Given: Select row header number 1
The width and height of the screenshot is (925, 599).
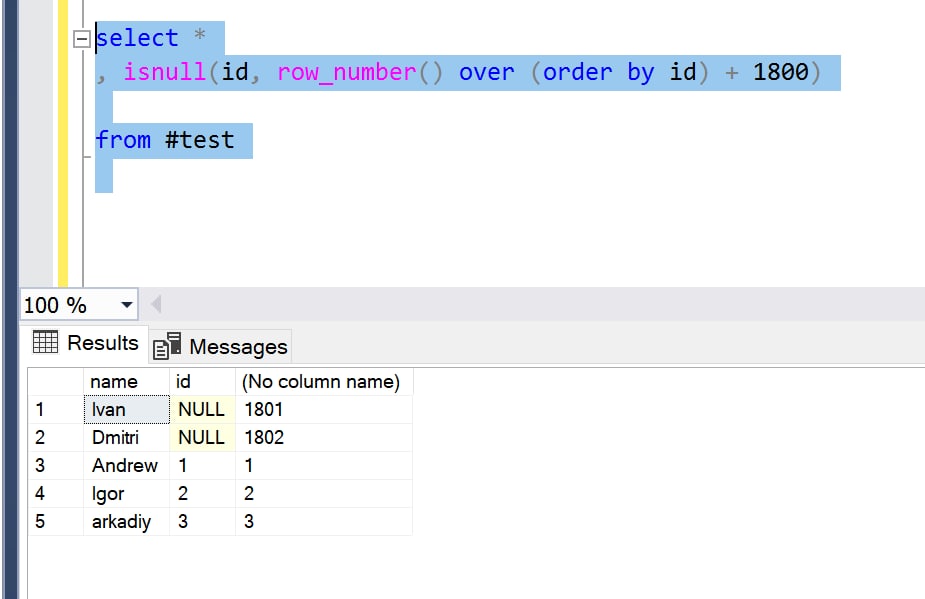Looking at the screenshot, I should (55, 410).
